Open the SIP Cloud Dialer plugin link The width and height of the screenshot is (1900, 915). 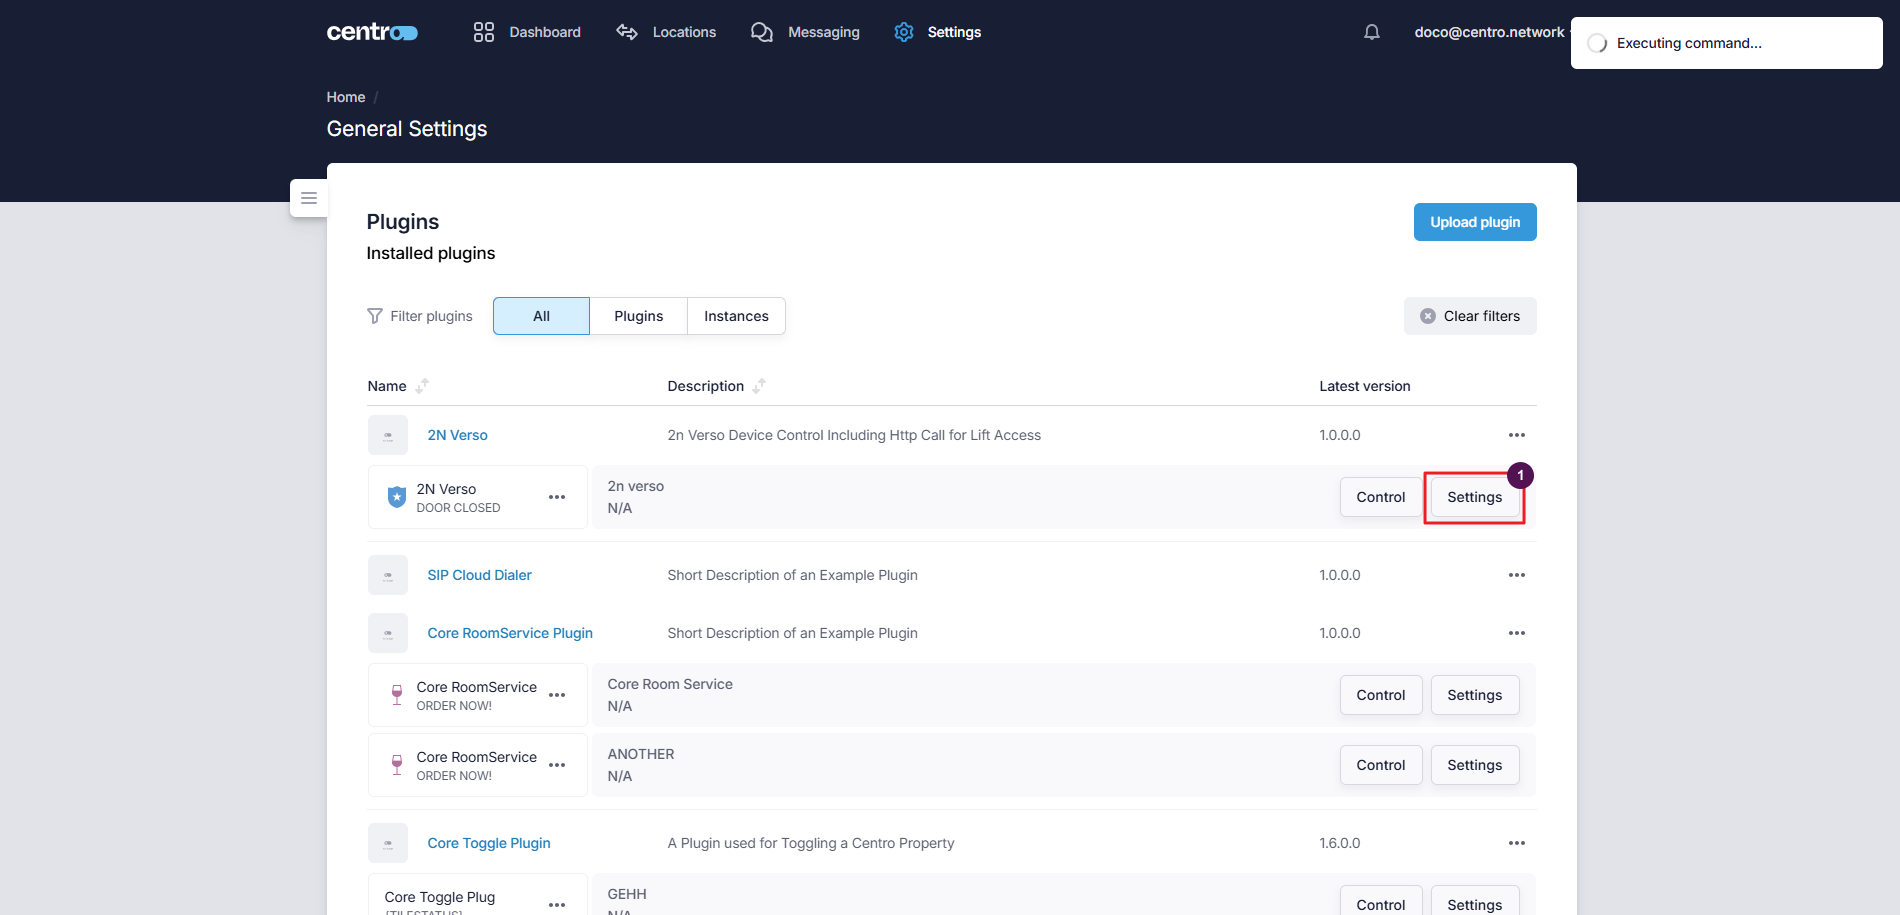coord(480,575)
